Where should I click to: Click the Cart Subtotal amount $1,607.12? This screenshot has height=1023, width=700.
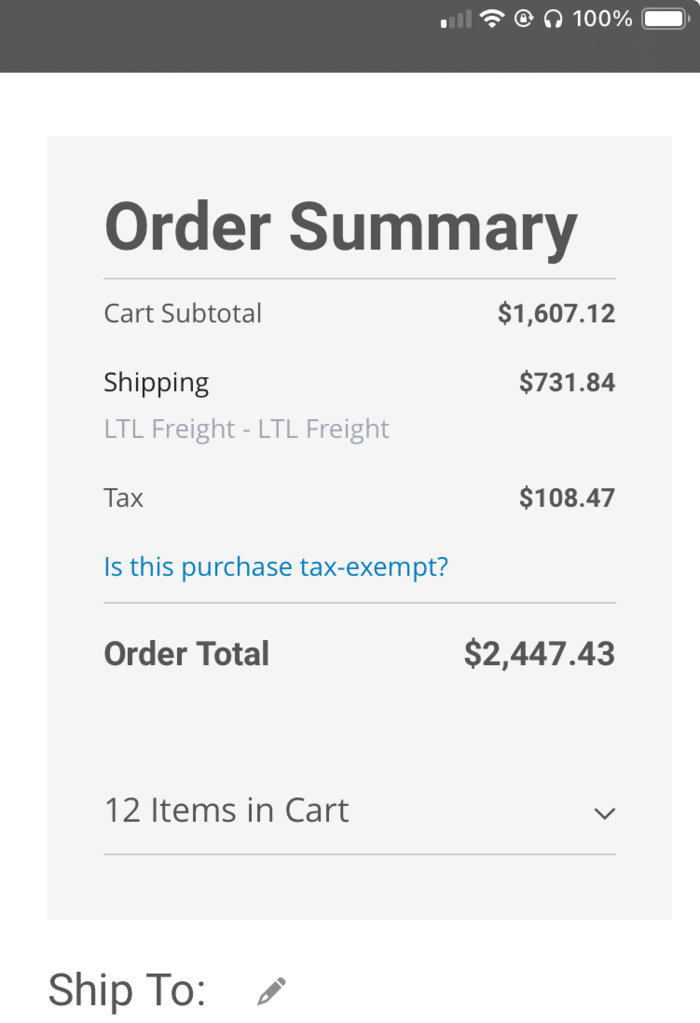click(x=556, y=313)
